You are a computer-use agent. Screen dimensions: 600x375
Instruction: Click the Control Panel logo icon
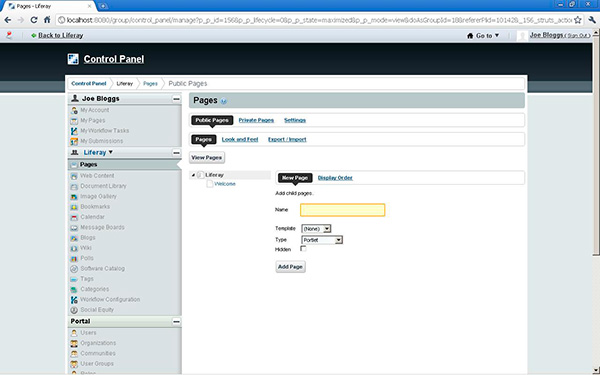(73, 59)
